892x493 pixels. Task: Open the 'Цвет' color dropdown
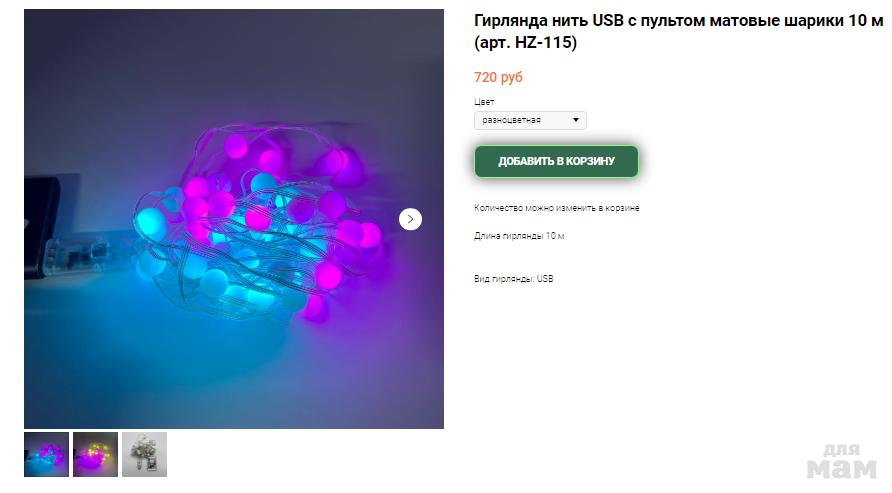[x=530, y=120]
